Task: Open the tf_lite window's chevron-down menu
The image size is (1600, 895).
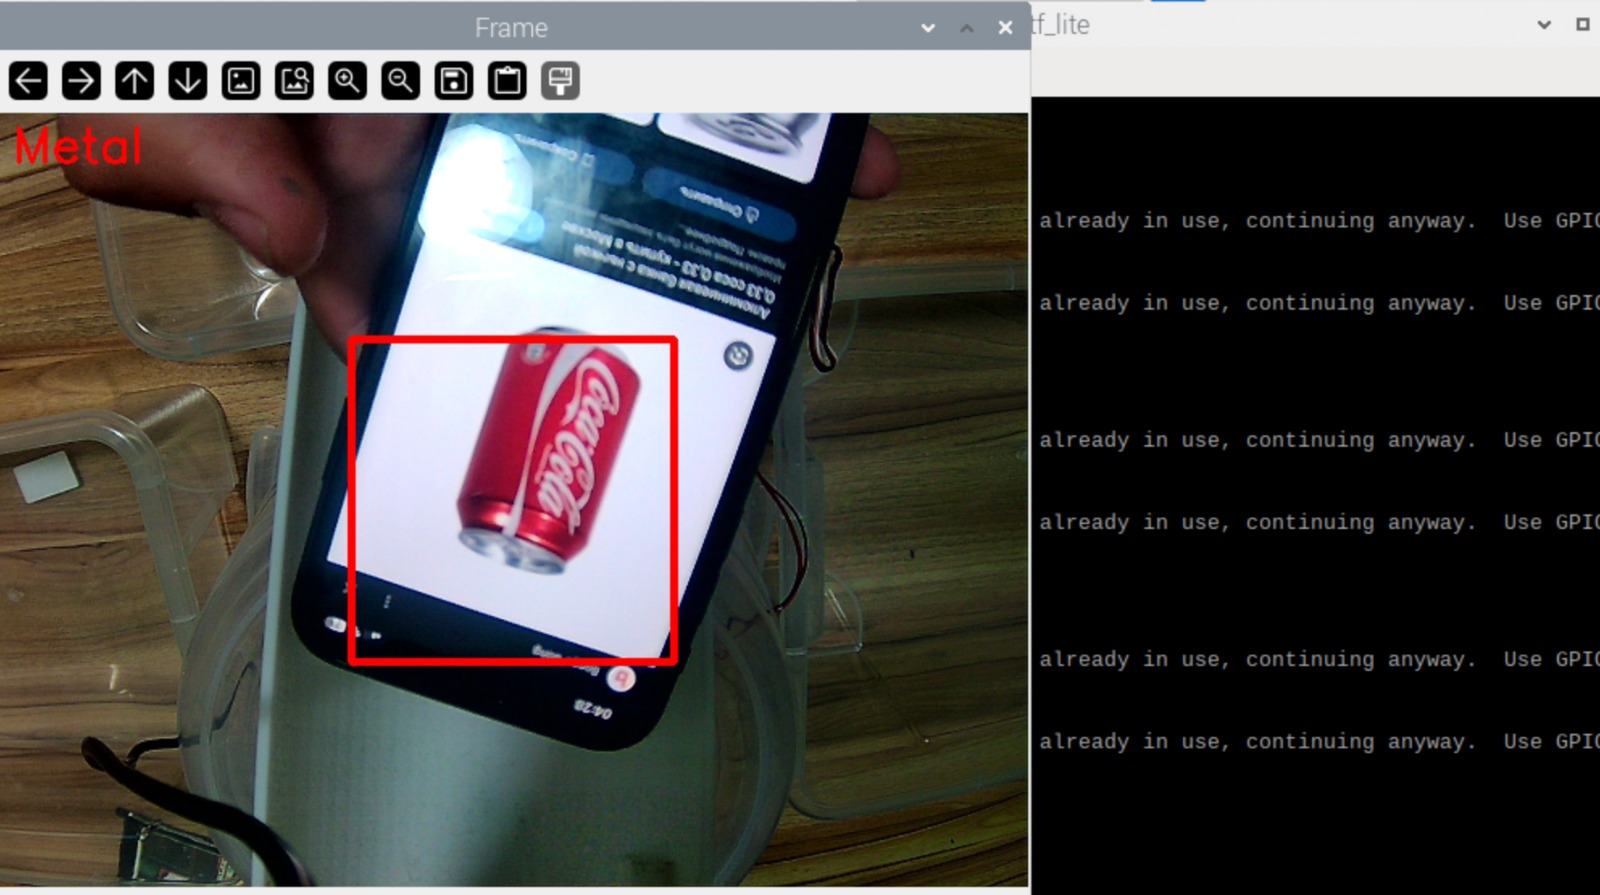Action: [x=1544, y=24]
